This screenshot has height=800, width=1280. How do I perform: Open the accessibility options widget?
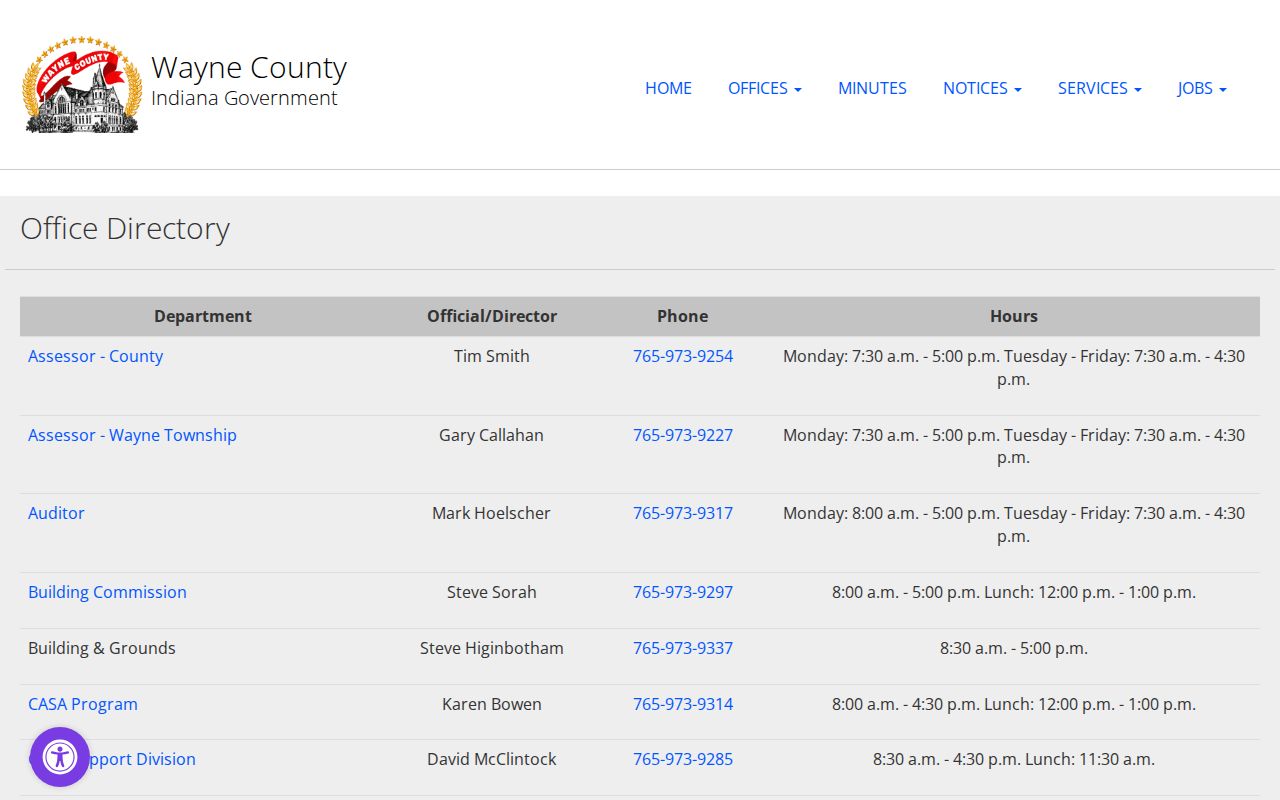point(60,757)
